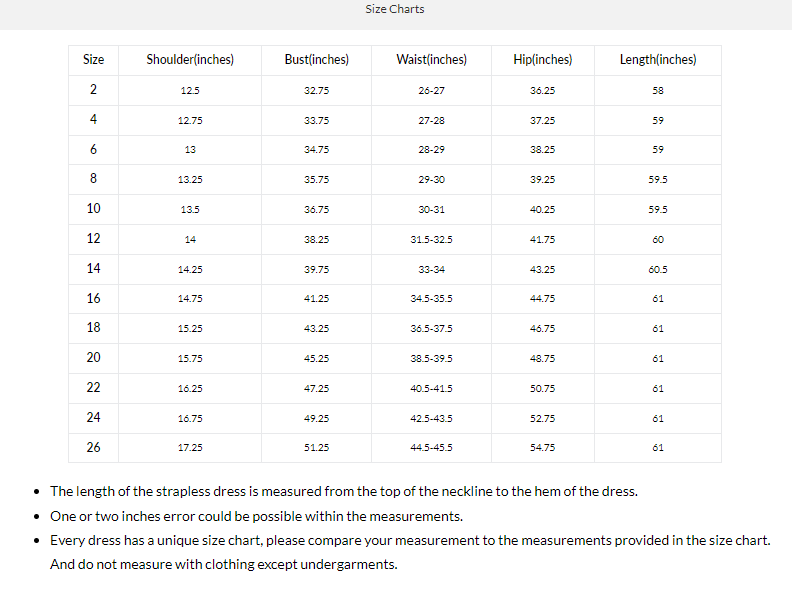Click the unique size chart note text
Viewport: 792px width, 610px height.
tap(410, 540)
